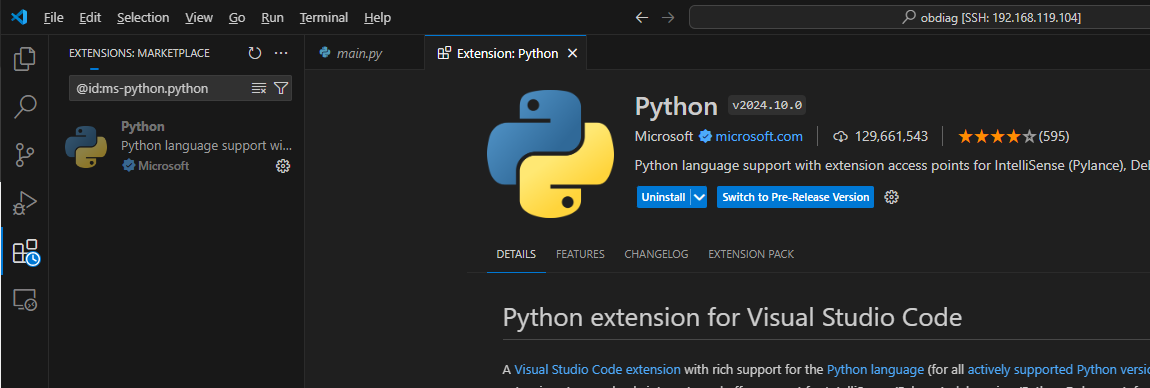Clear the extensions search results
Image resolution: width=1150 pixels, height=388 pixels.
[259, 88]
